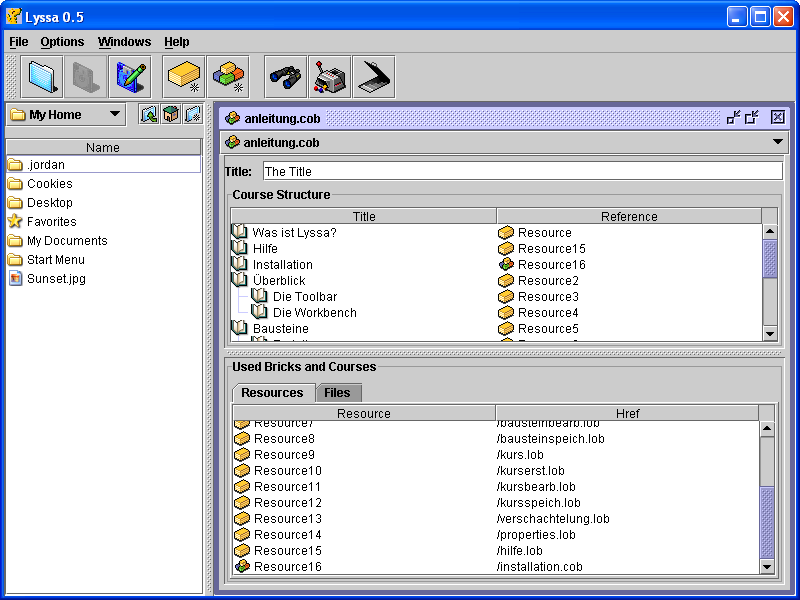Image resolution: width=800 pixels, height=600 pixels.
Task: Select the Hilfe course entry
Action: tap(265, 248)
